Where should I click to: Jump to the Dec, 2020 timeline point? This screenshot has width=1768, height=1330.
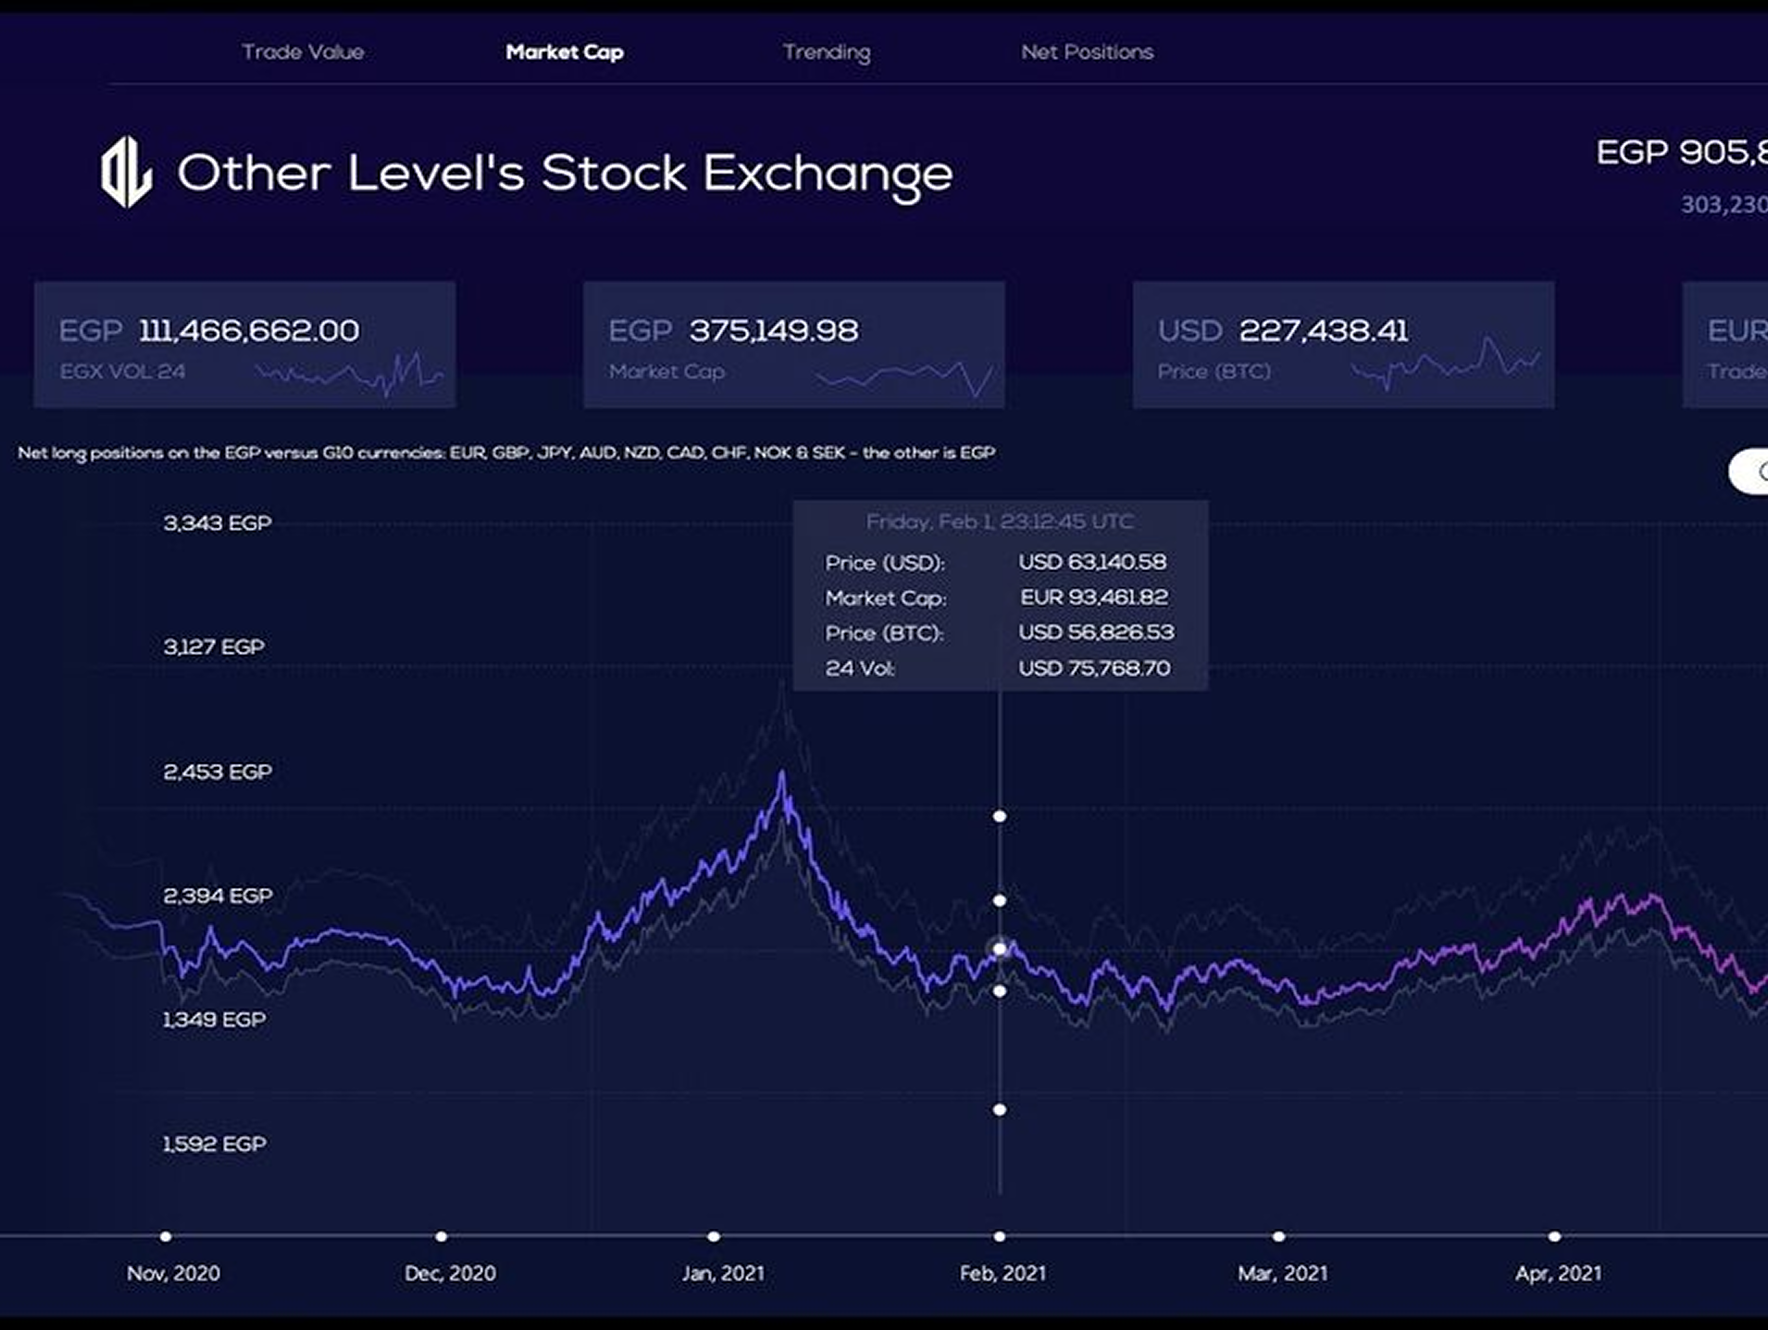[x=441, y=1237]
